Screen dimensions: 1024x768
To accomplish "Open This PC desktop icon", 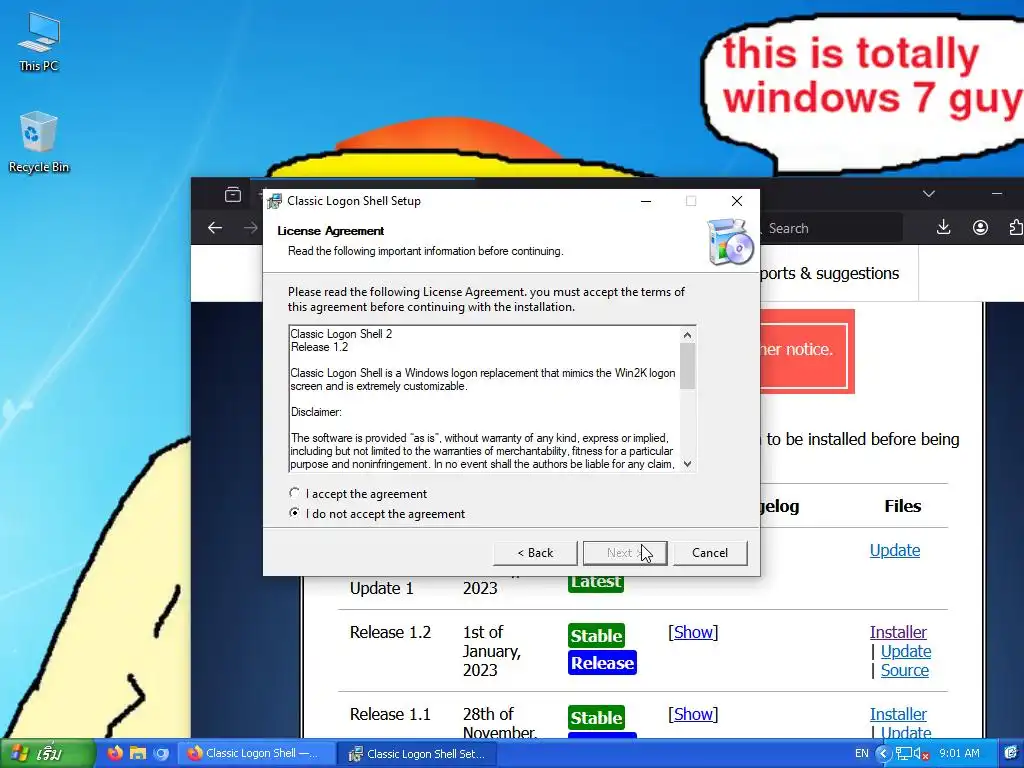I will pos(39,40).
